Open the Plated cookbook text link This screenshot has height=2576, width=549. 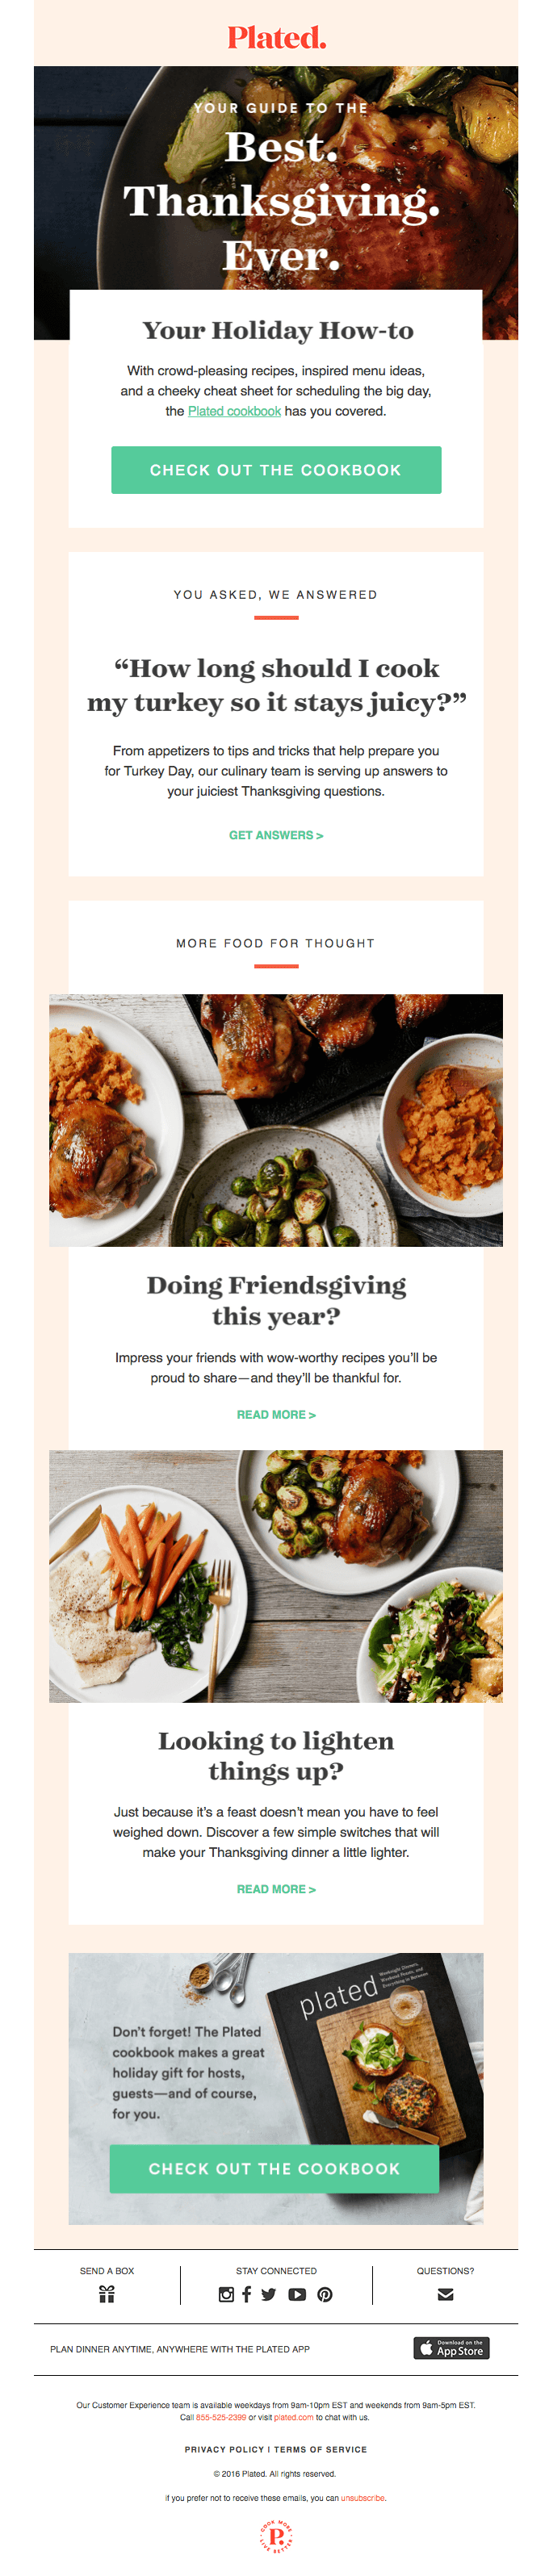click(234, 411)
